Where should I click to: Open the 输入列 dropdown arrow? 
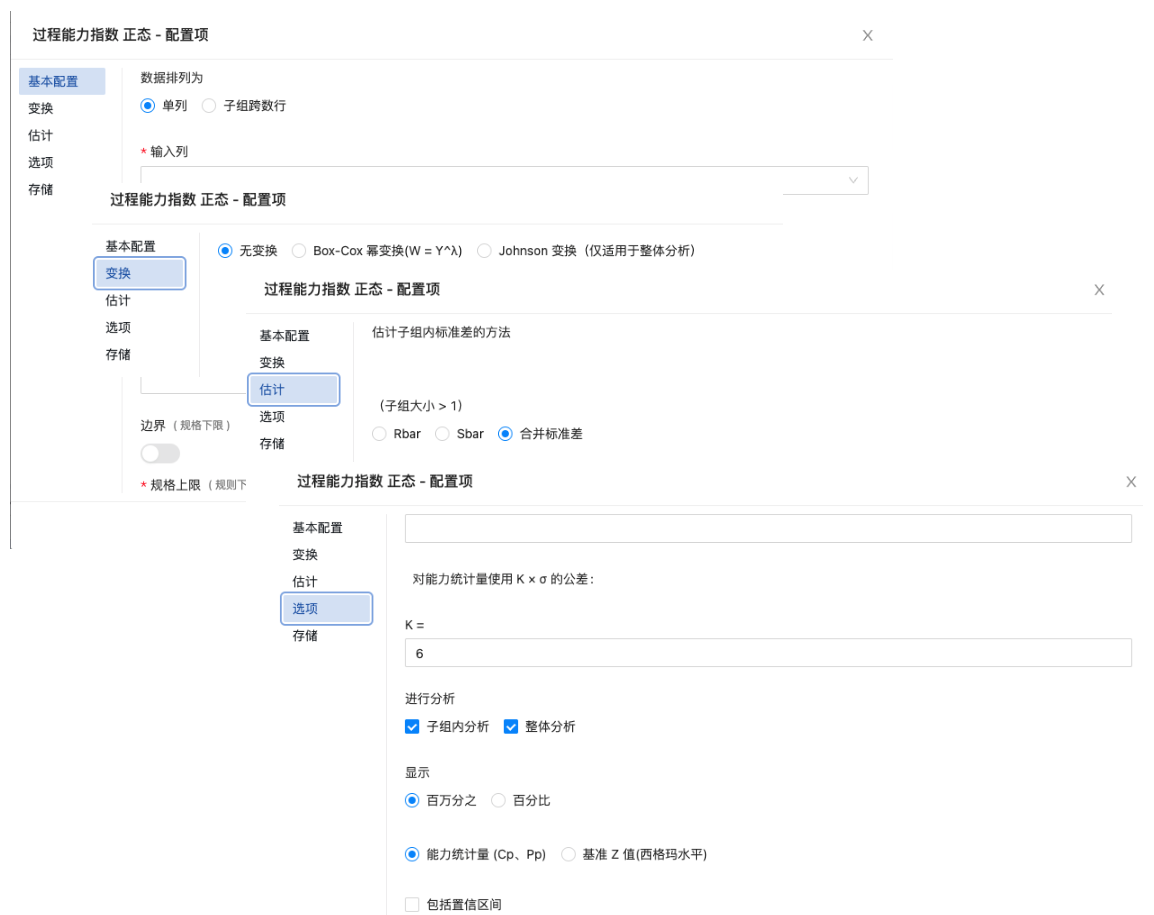pos(853,180)
